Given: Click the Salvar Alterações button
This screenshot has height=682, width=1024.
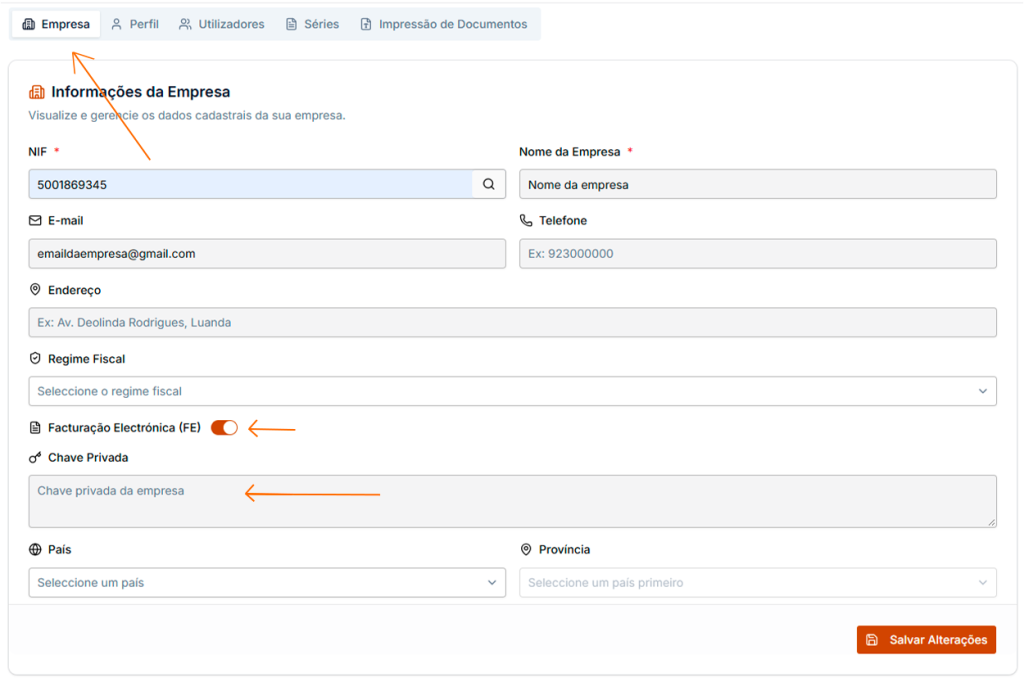Looking at the screenshot, I should coord(926,640).
